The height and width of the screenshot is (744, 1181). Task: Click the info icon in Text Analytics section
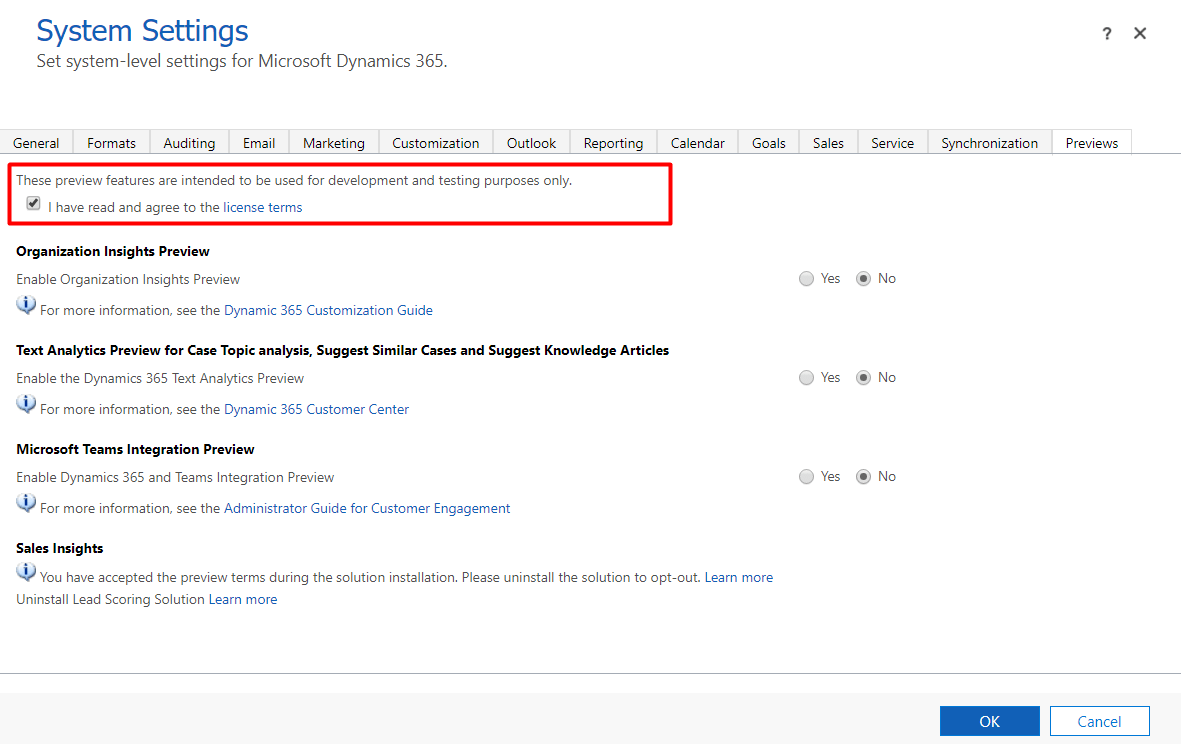(x=27, y=402)
